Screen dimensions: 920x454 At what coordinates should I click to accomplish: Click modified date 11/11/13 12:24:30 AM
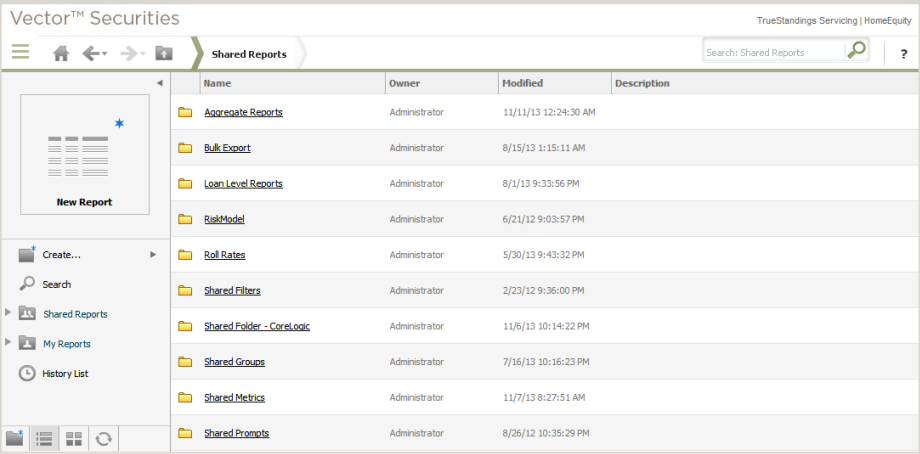549,112
